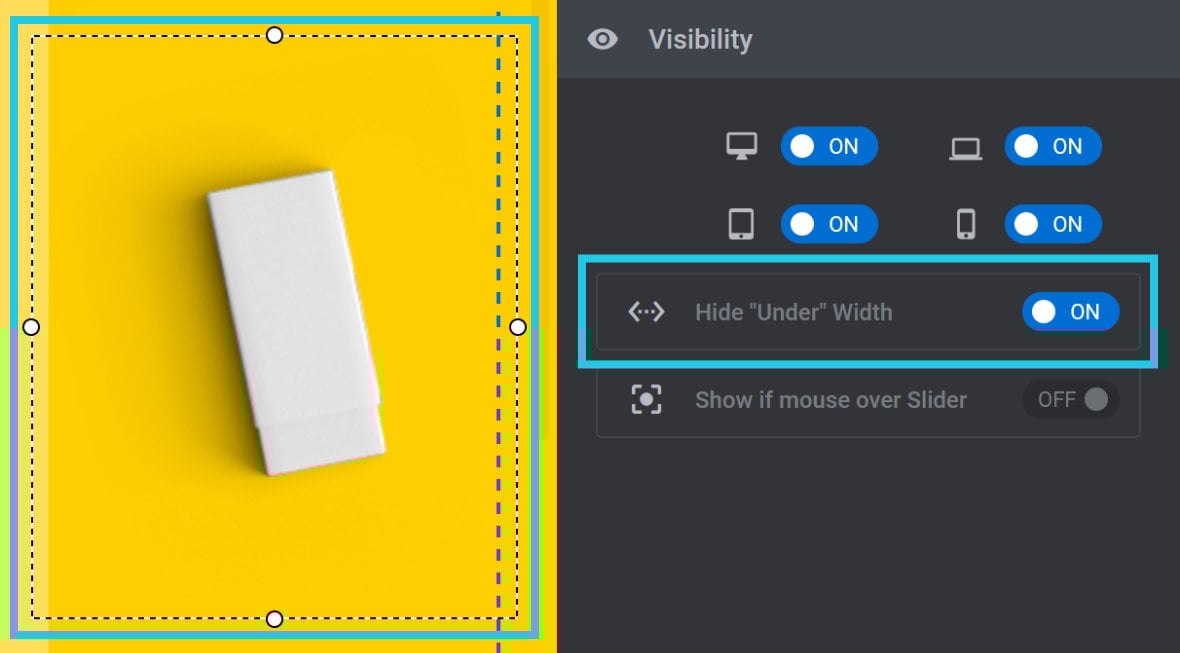
Task: Click the Hide "Under" Width label
Action: coord(793,312)
